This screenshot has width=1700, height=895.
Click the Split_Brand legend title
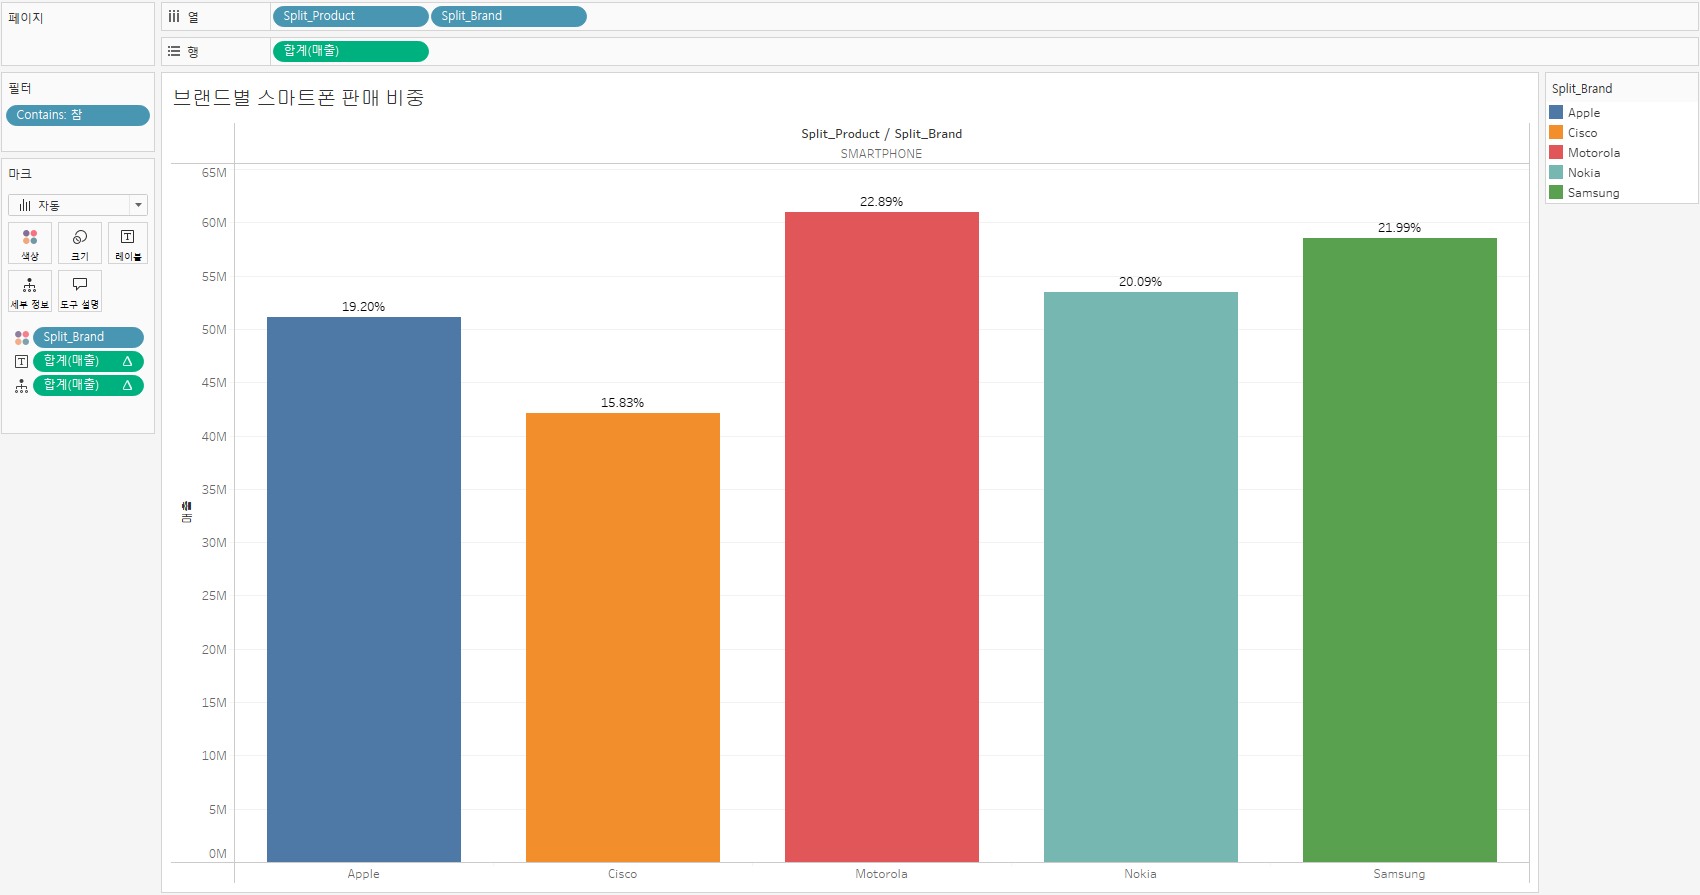(x=1582, y=89)
